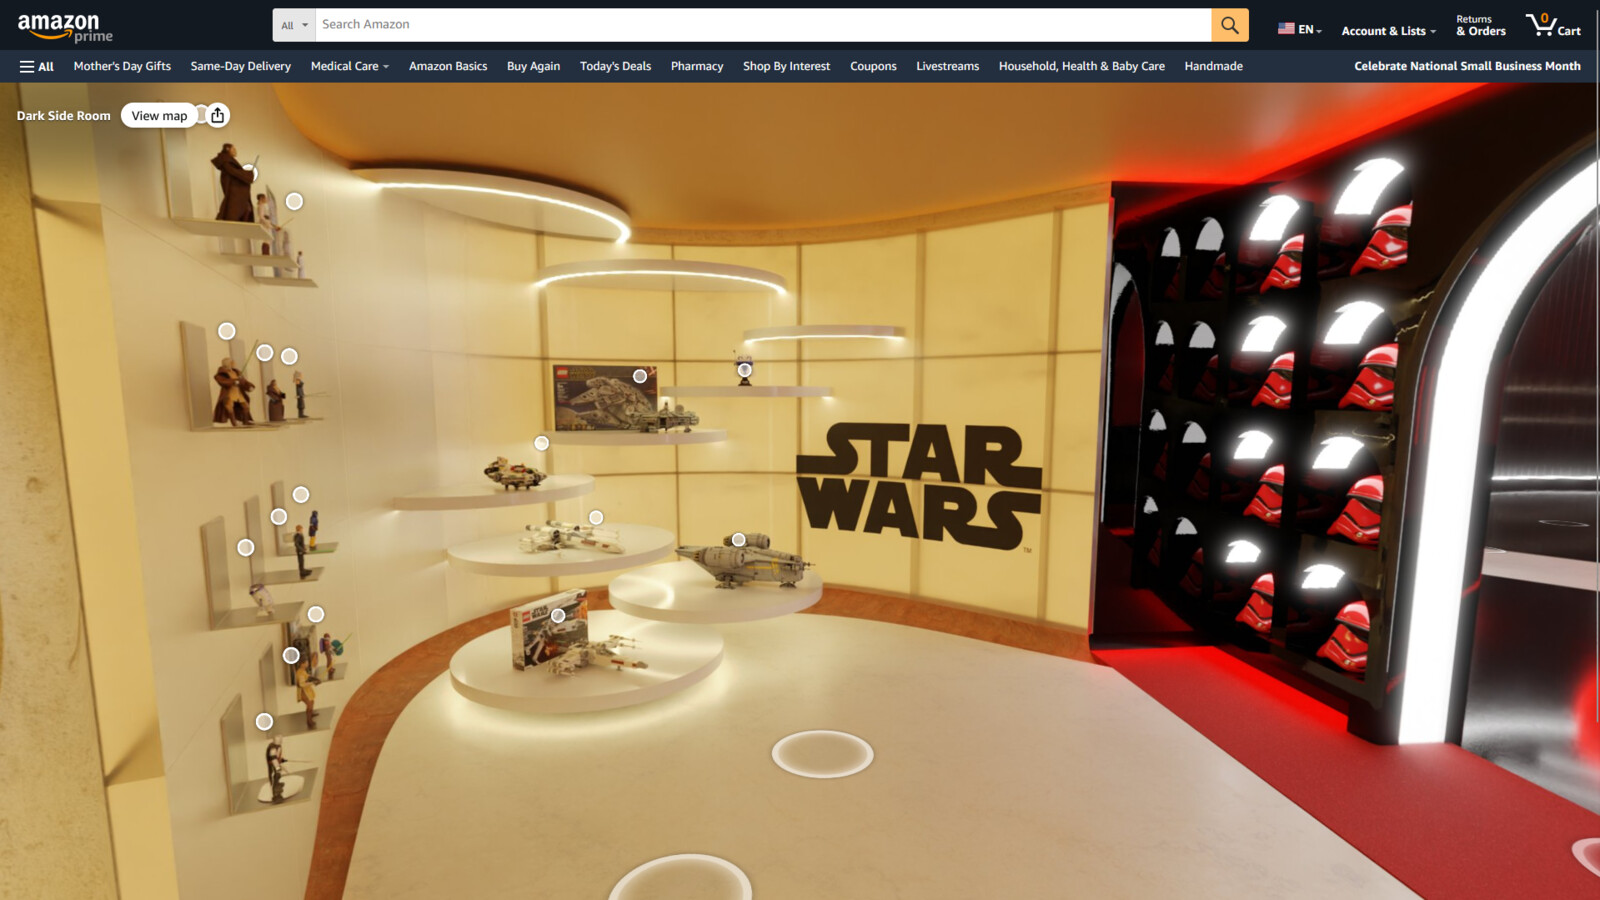Go to Amazon Prime home logo
Viewport: 1600px width, 900px height.
pos(65,27)
